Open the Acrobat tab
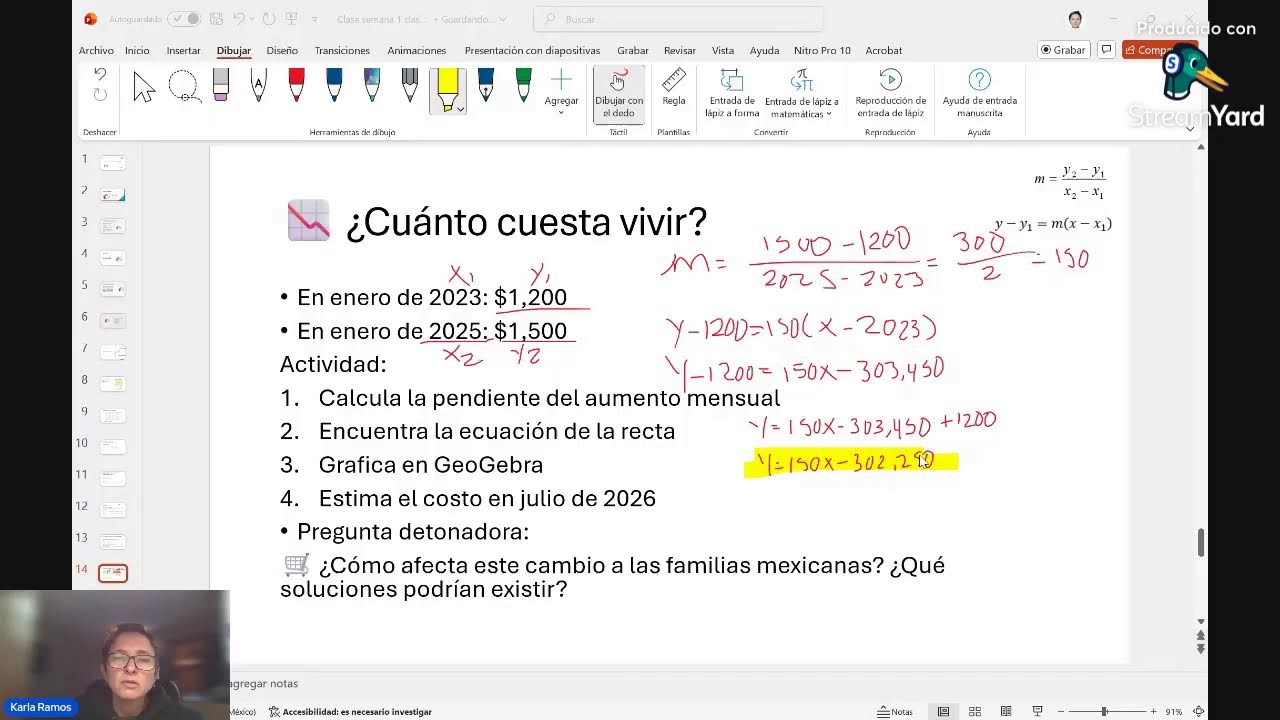The width and height of the screenshot is (1280, 720). point(884,50)
